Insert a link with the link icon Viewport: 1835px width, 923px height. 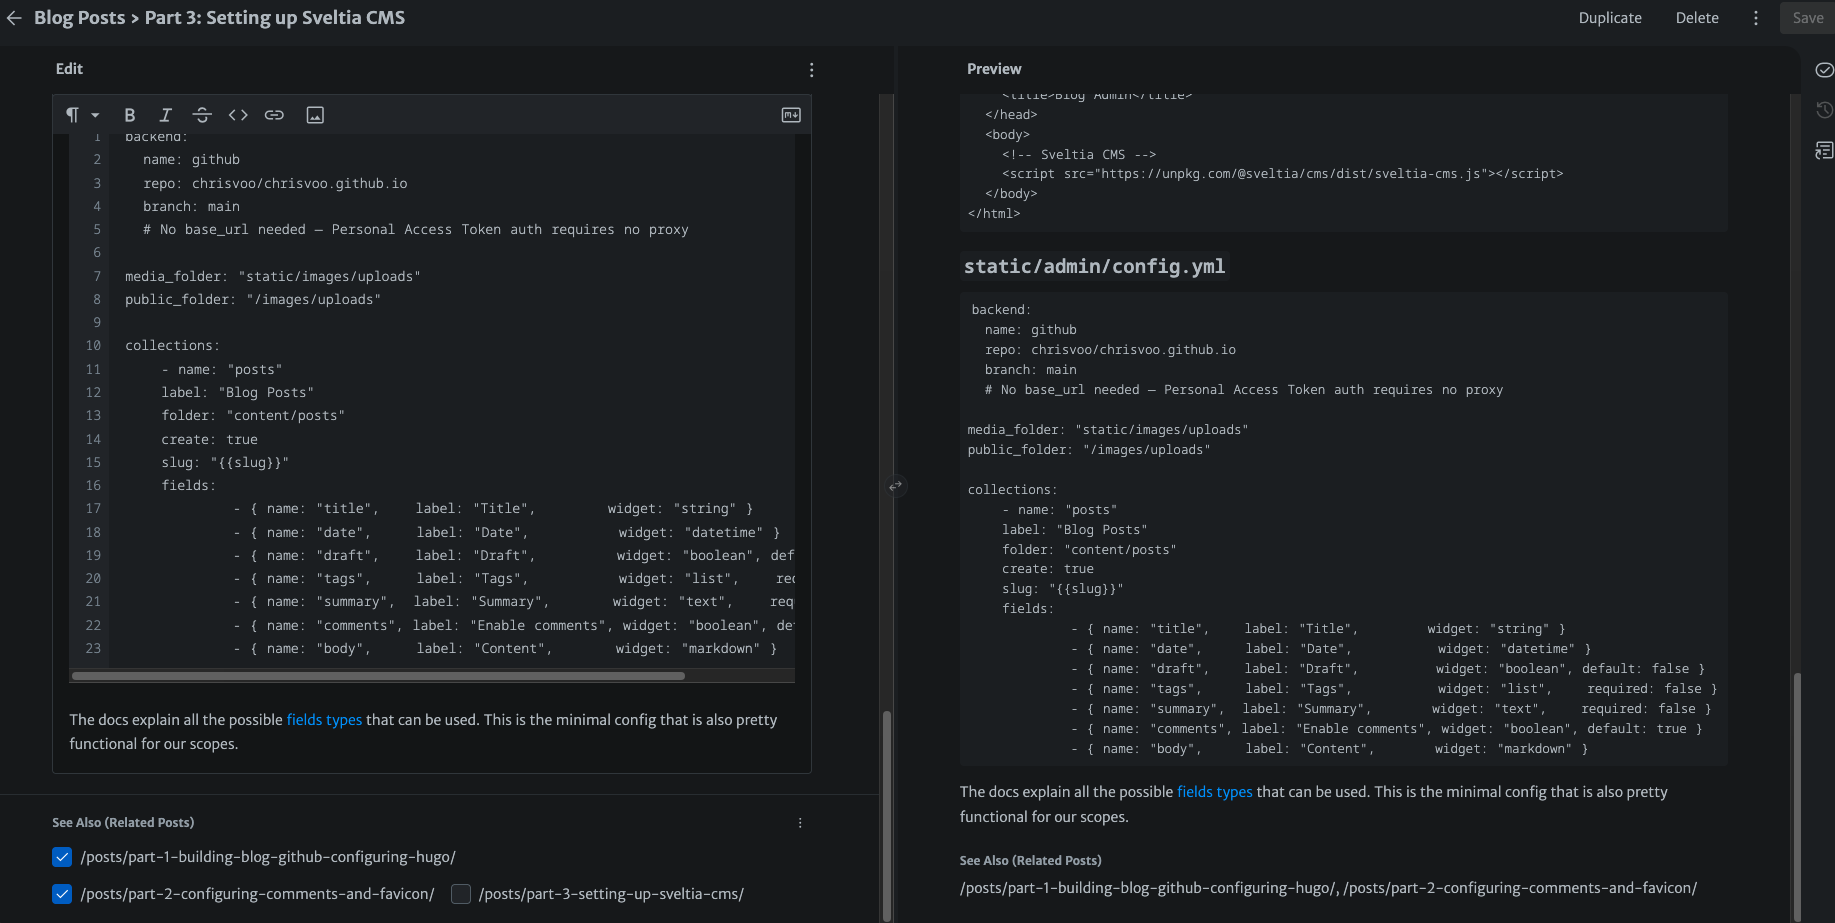tap(274, 115)
